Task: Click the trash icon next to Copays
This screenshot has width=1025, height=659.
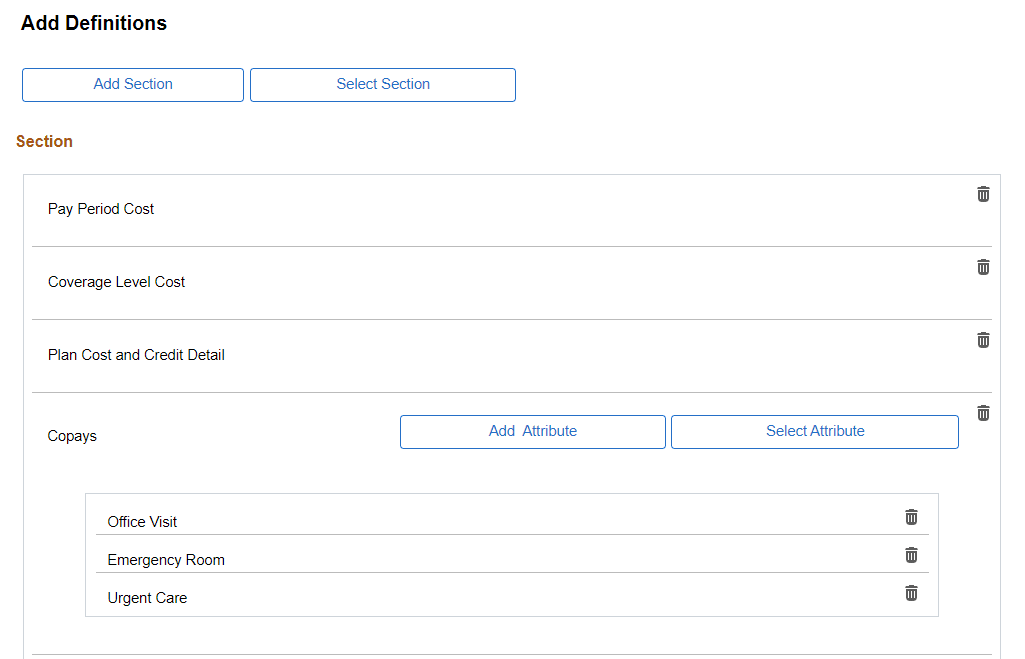Action: (x=983, y=412)
